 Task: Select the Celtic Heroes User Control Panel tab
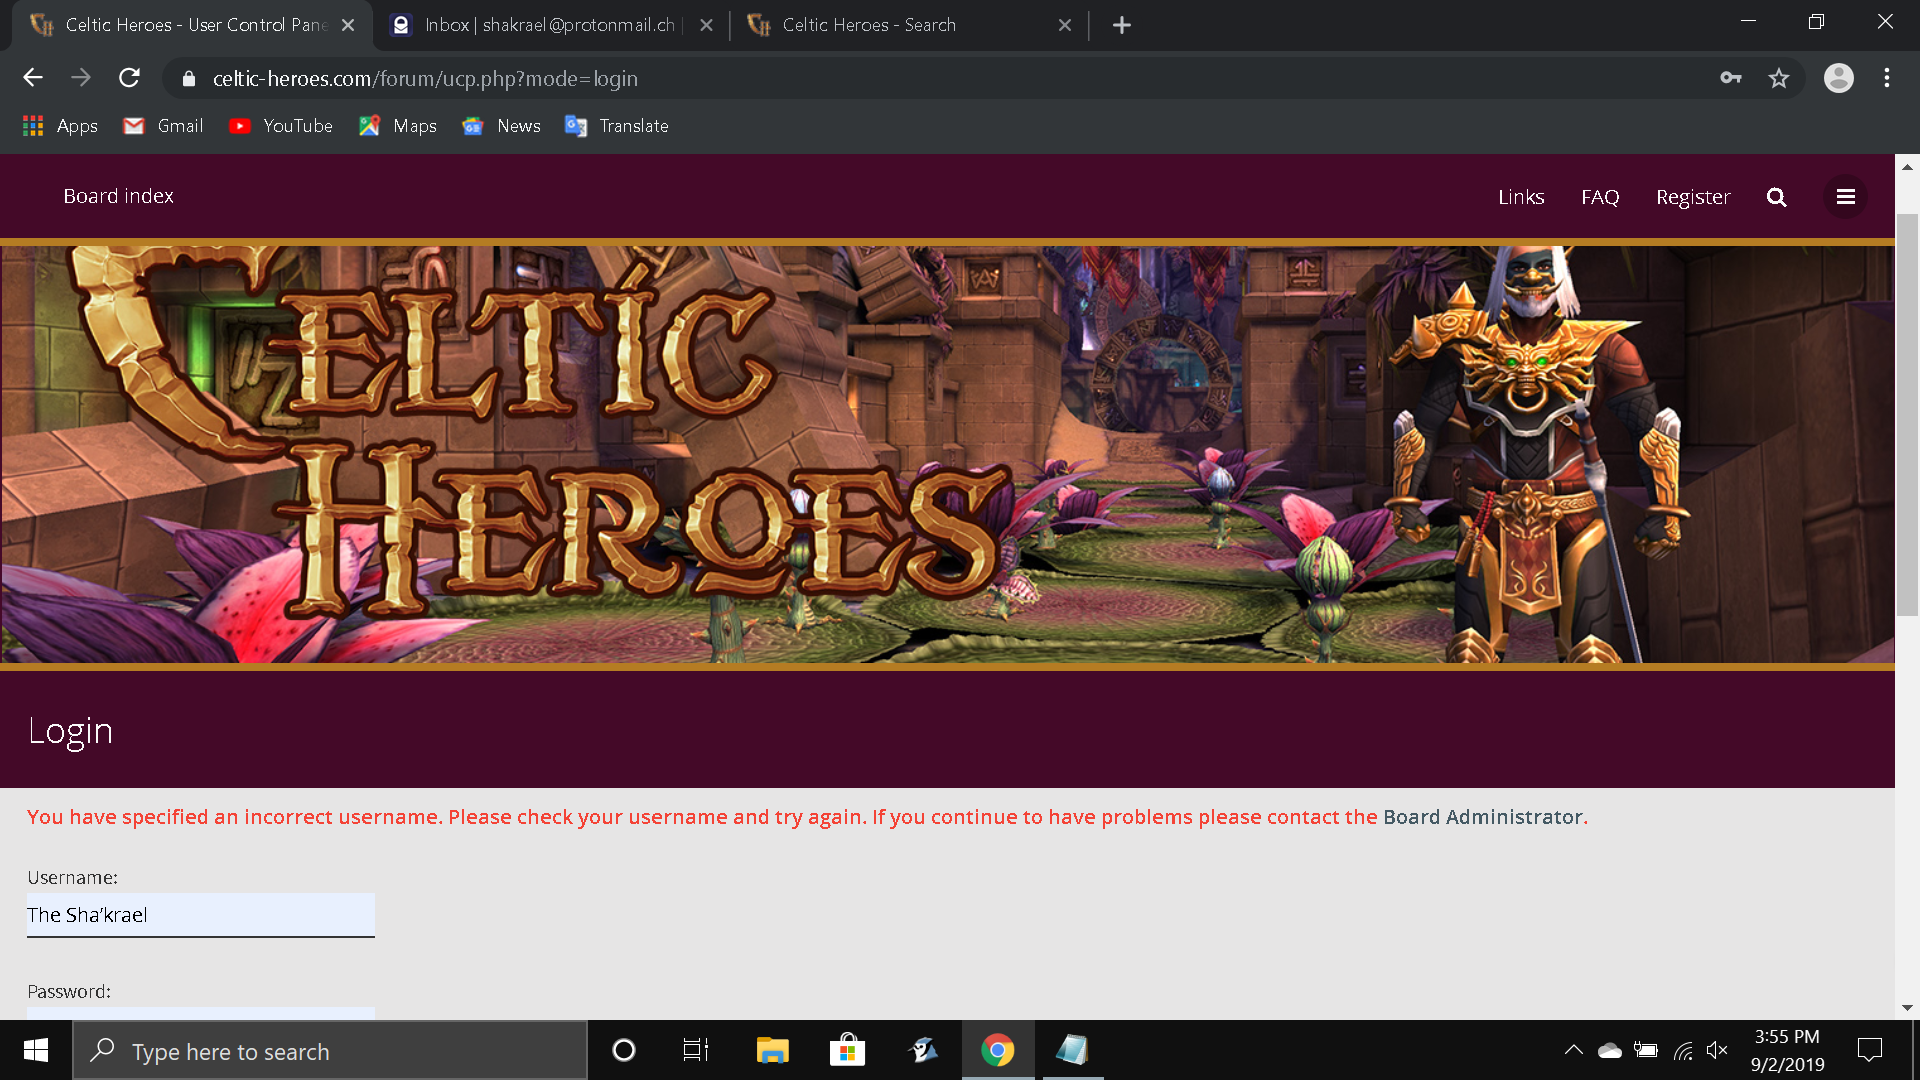[190, 25]
